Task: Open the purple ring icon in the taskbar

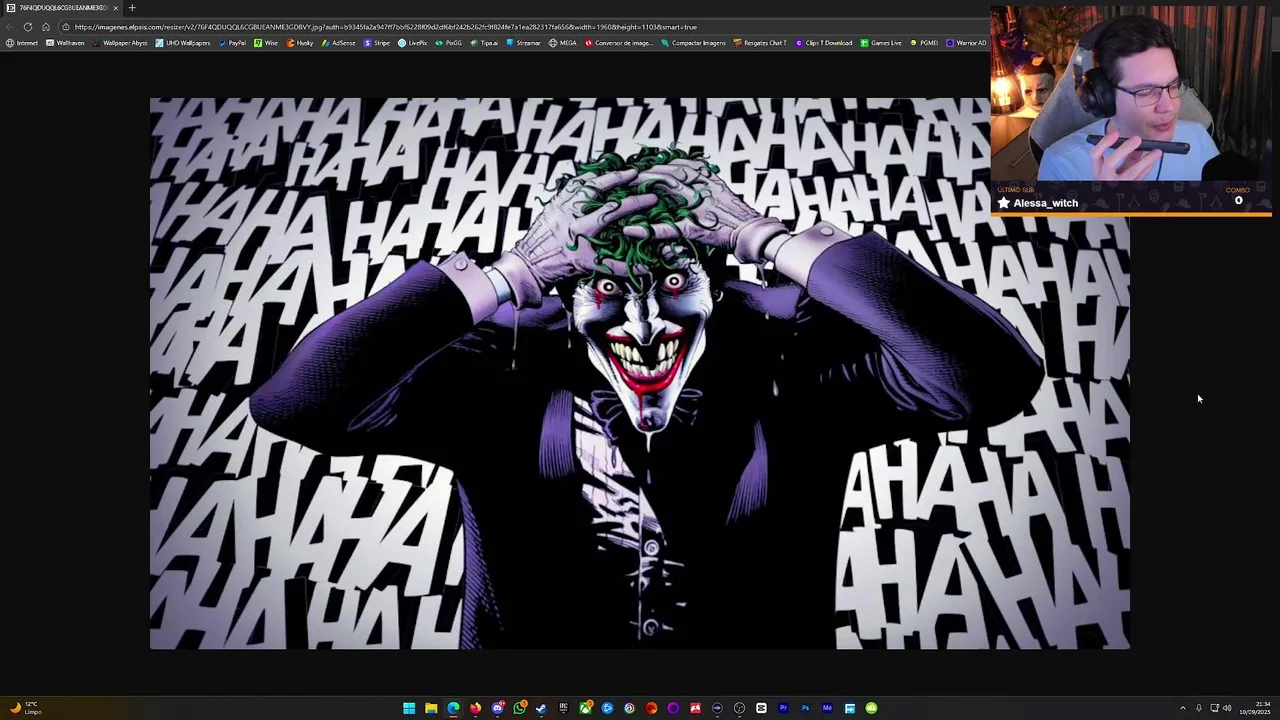Action: click(673, 708)
